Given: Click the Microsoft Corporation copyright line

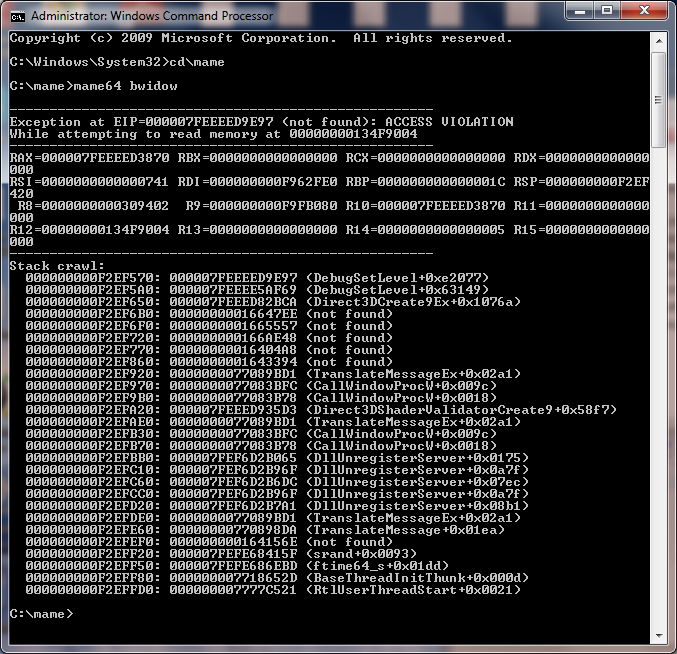Looking at the screenshot, I should [x=260, y=38].
